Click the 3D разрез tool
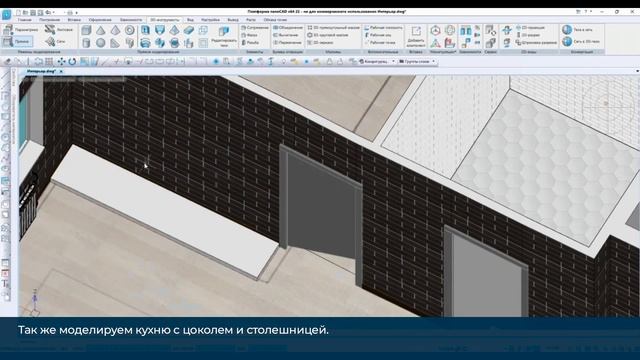This screenshot has height=360, width=640. coord(528,35)
